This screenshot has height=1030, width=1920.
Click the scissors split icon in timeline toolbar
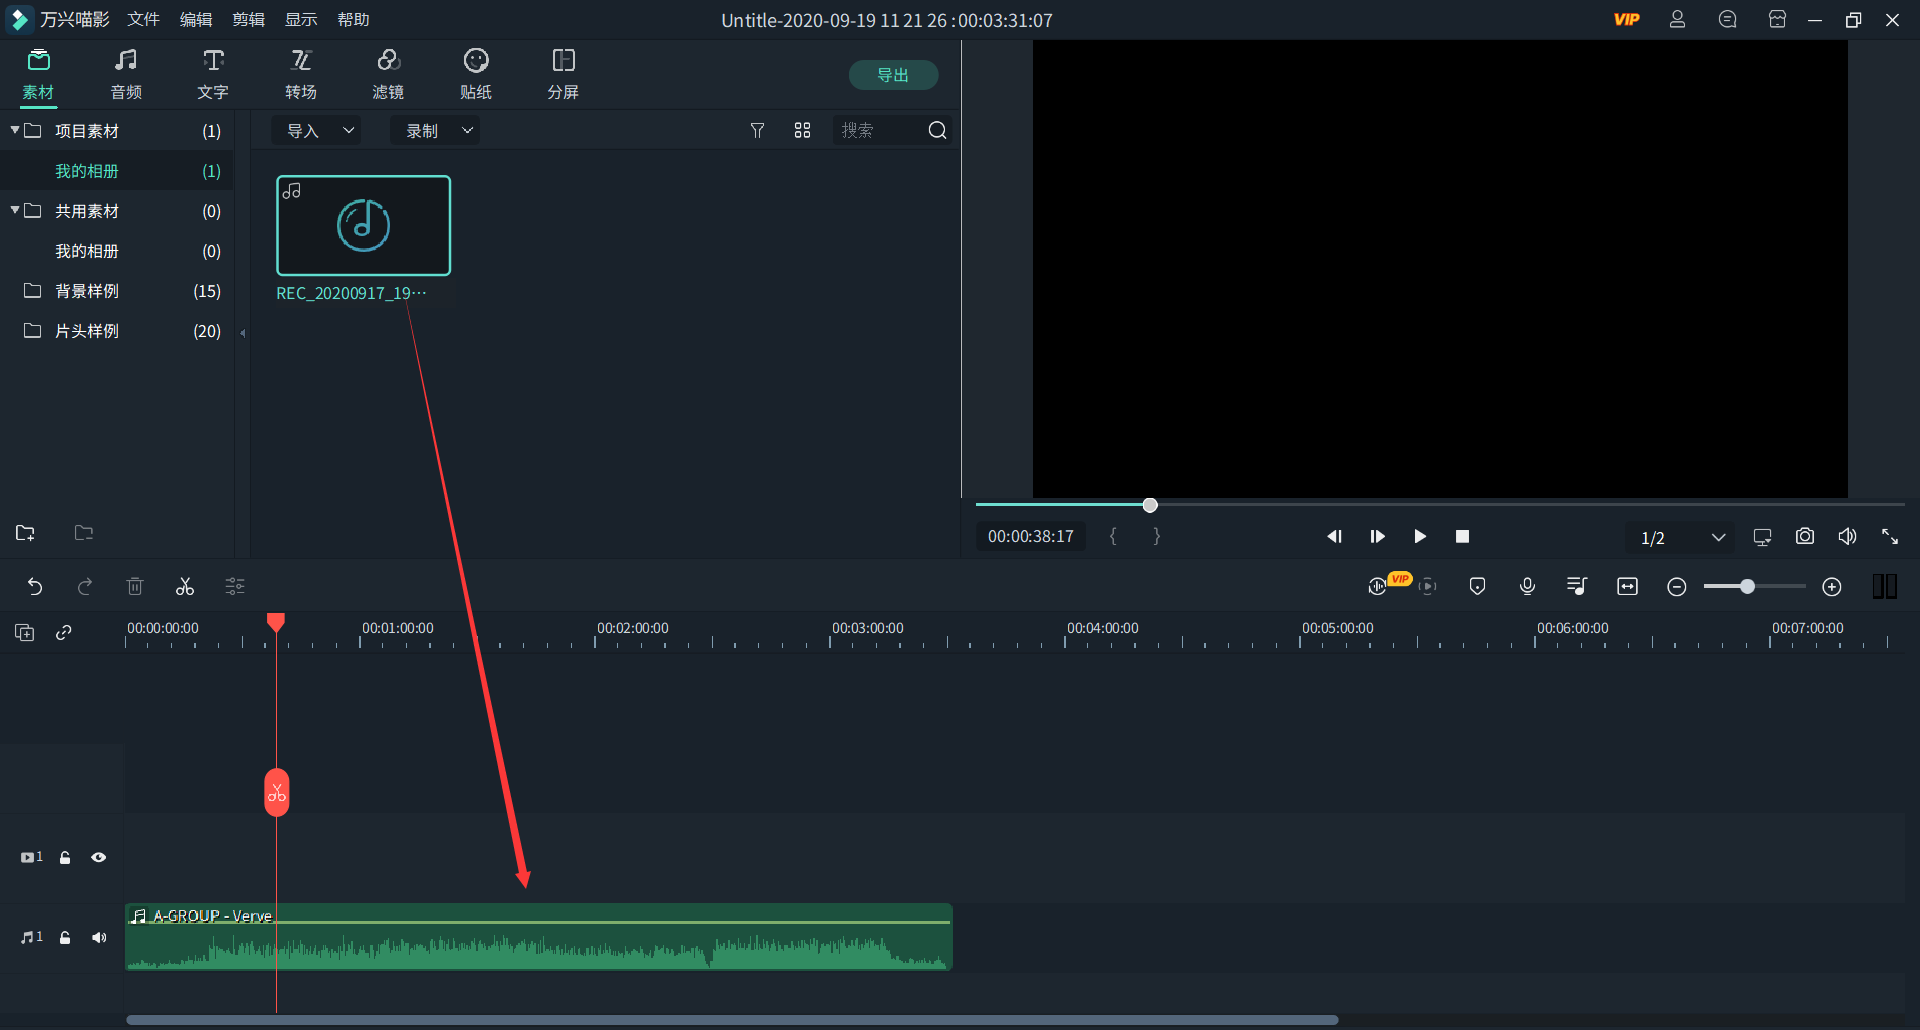(x=185, y=587)
